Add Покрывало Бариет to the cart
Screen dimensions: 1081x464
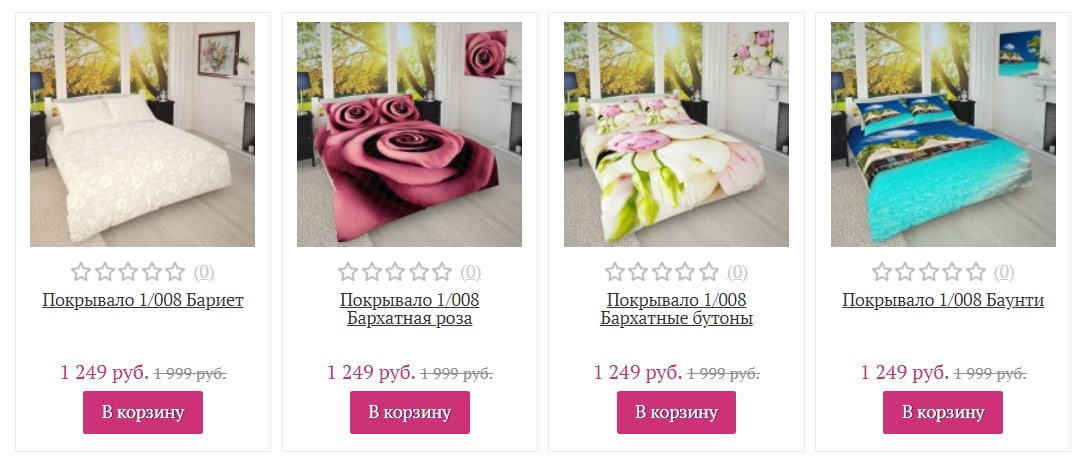click(x=143, y=412)
